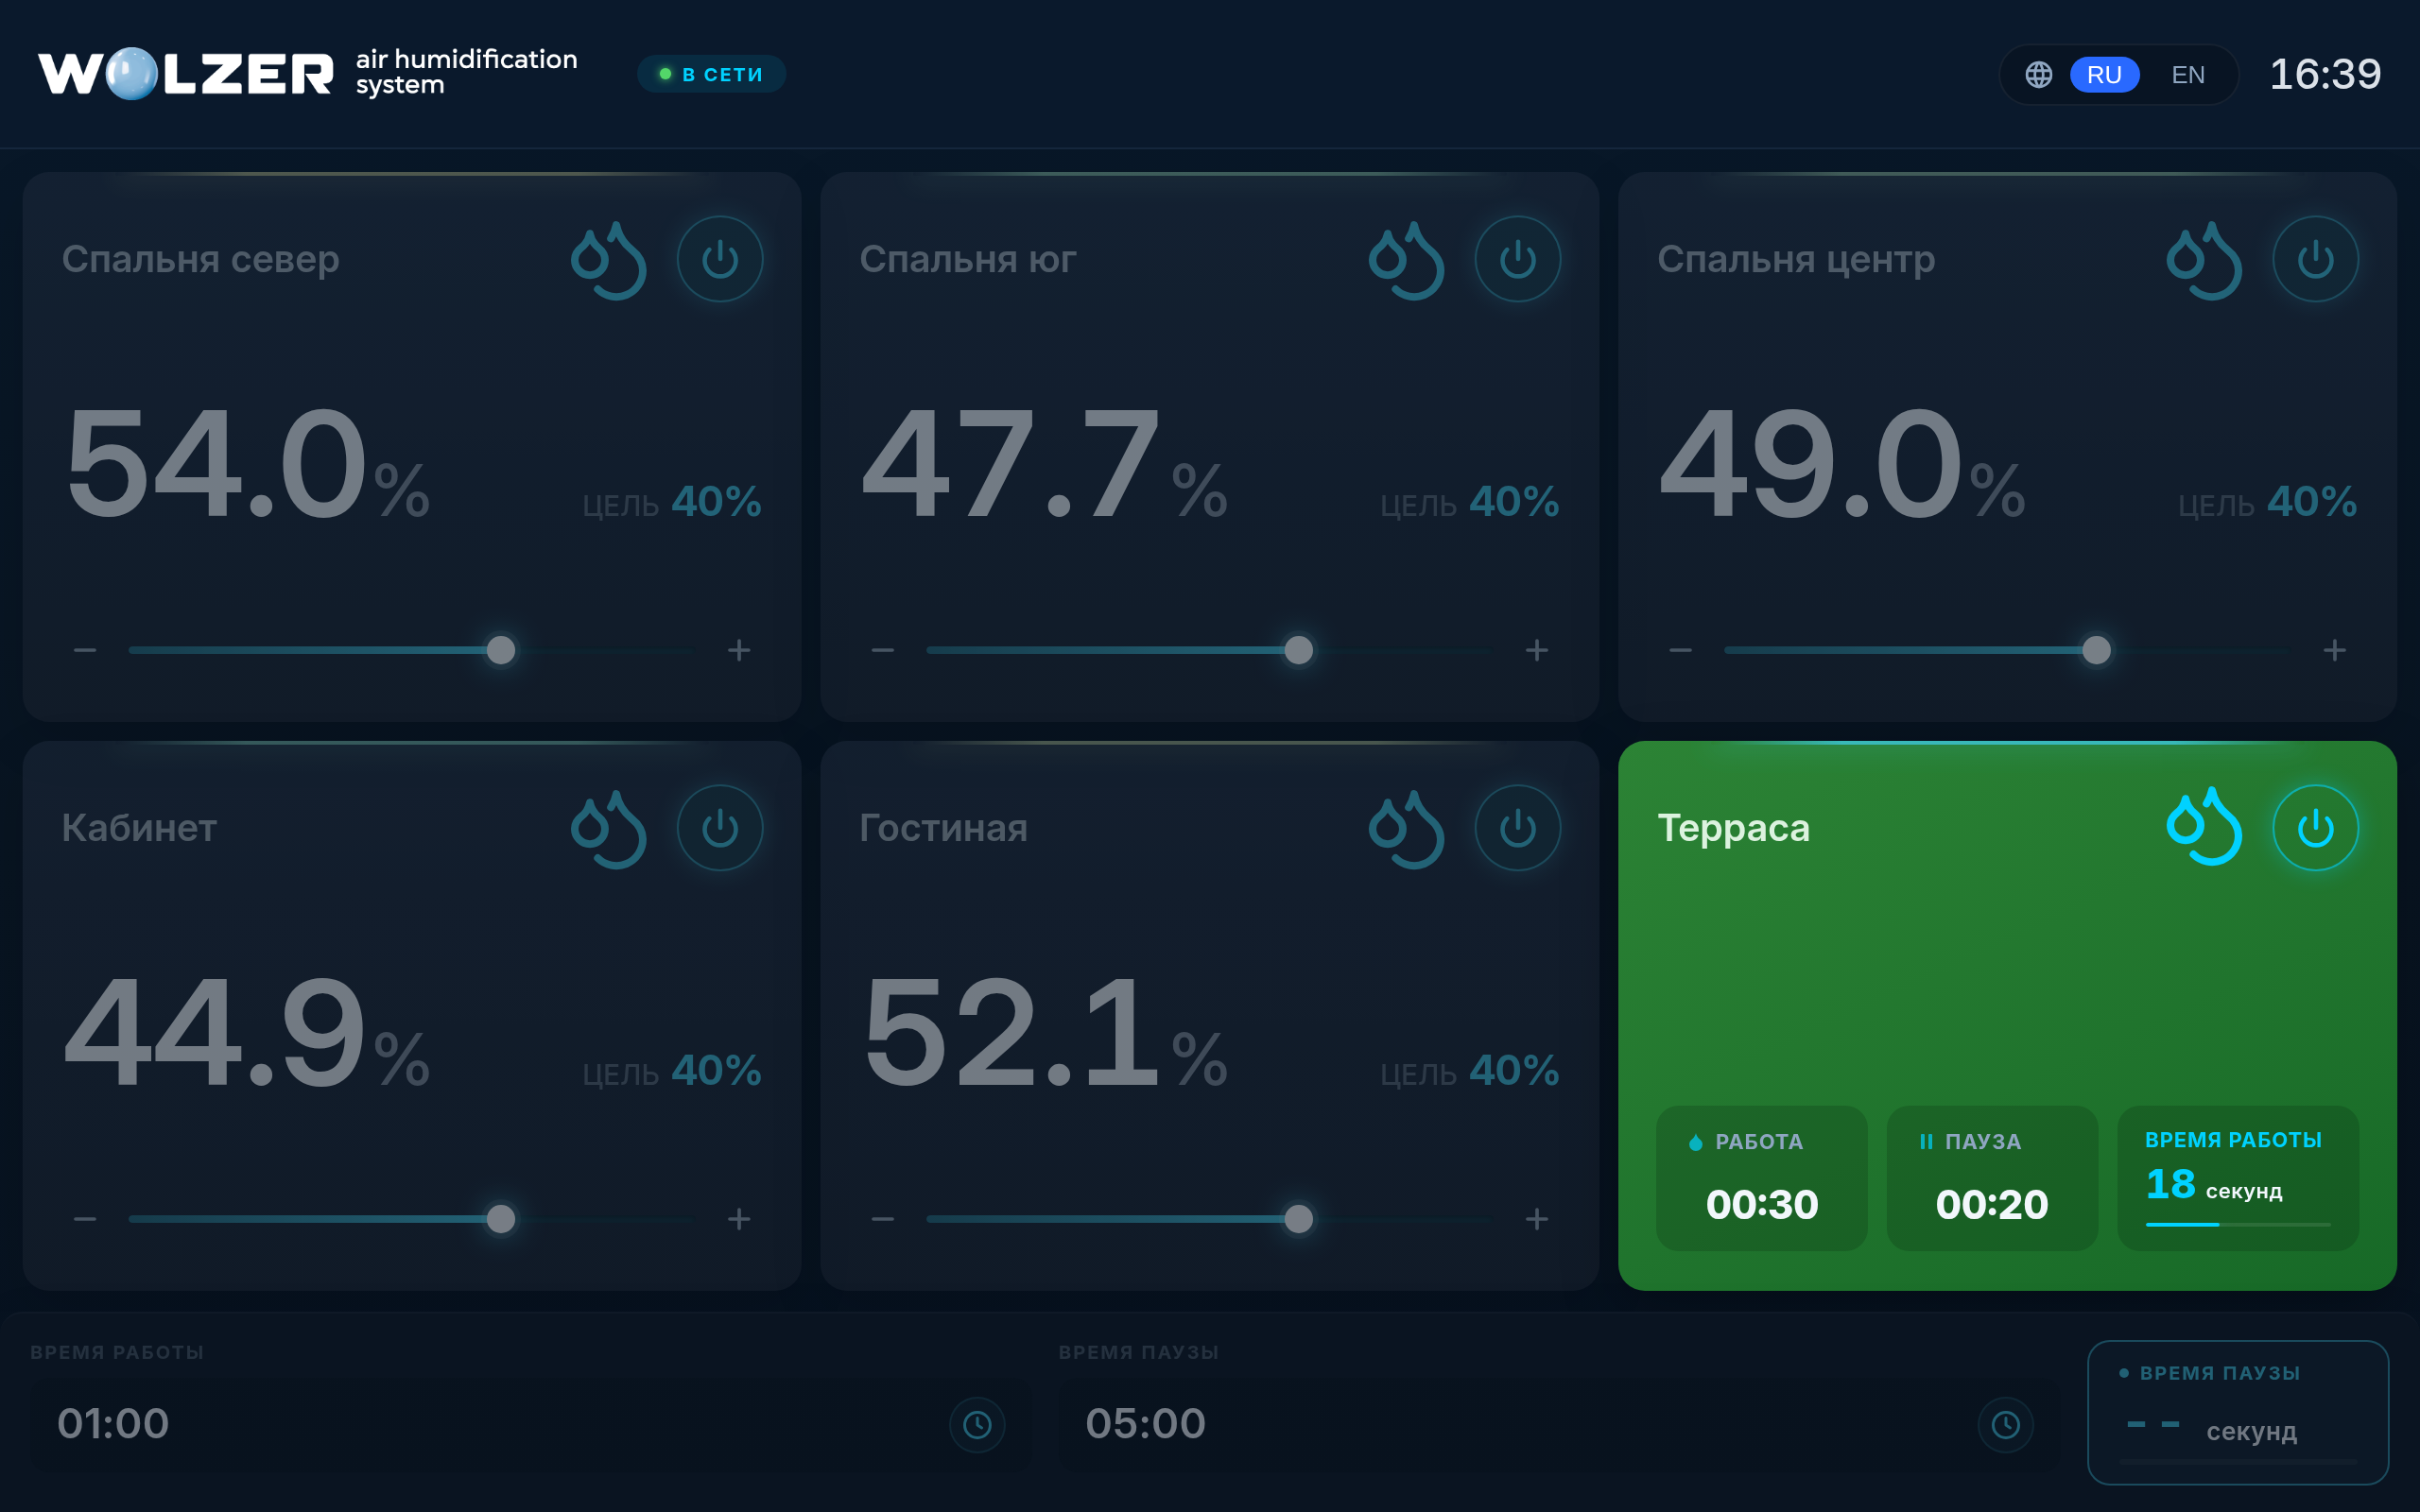
Task: Click the globe language icon
Action: click(2039, 75)
